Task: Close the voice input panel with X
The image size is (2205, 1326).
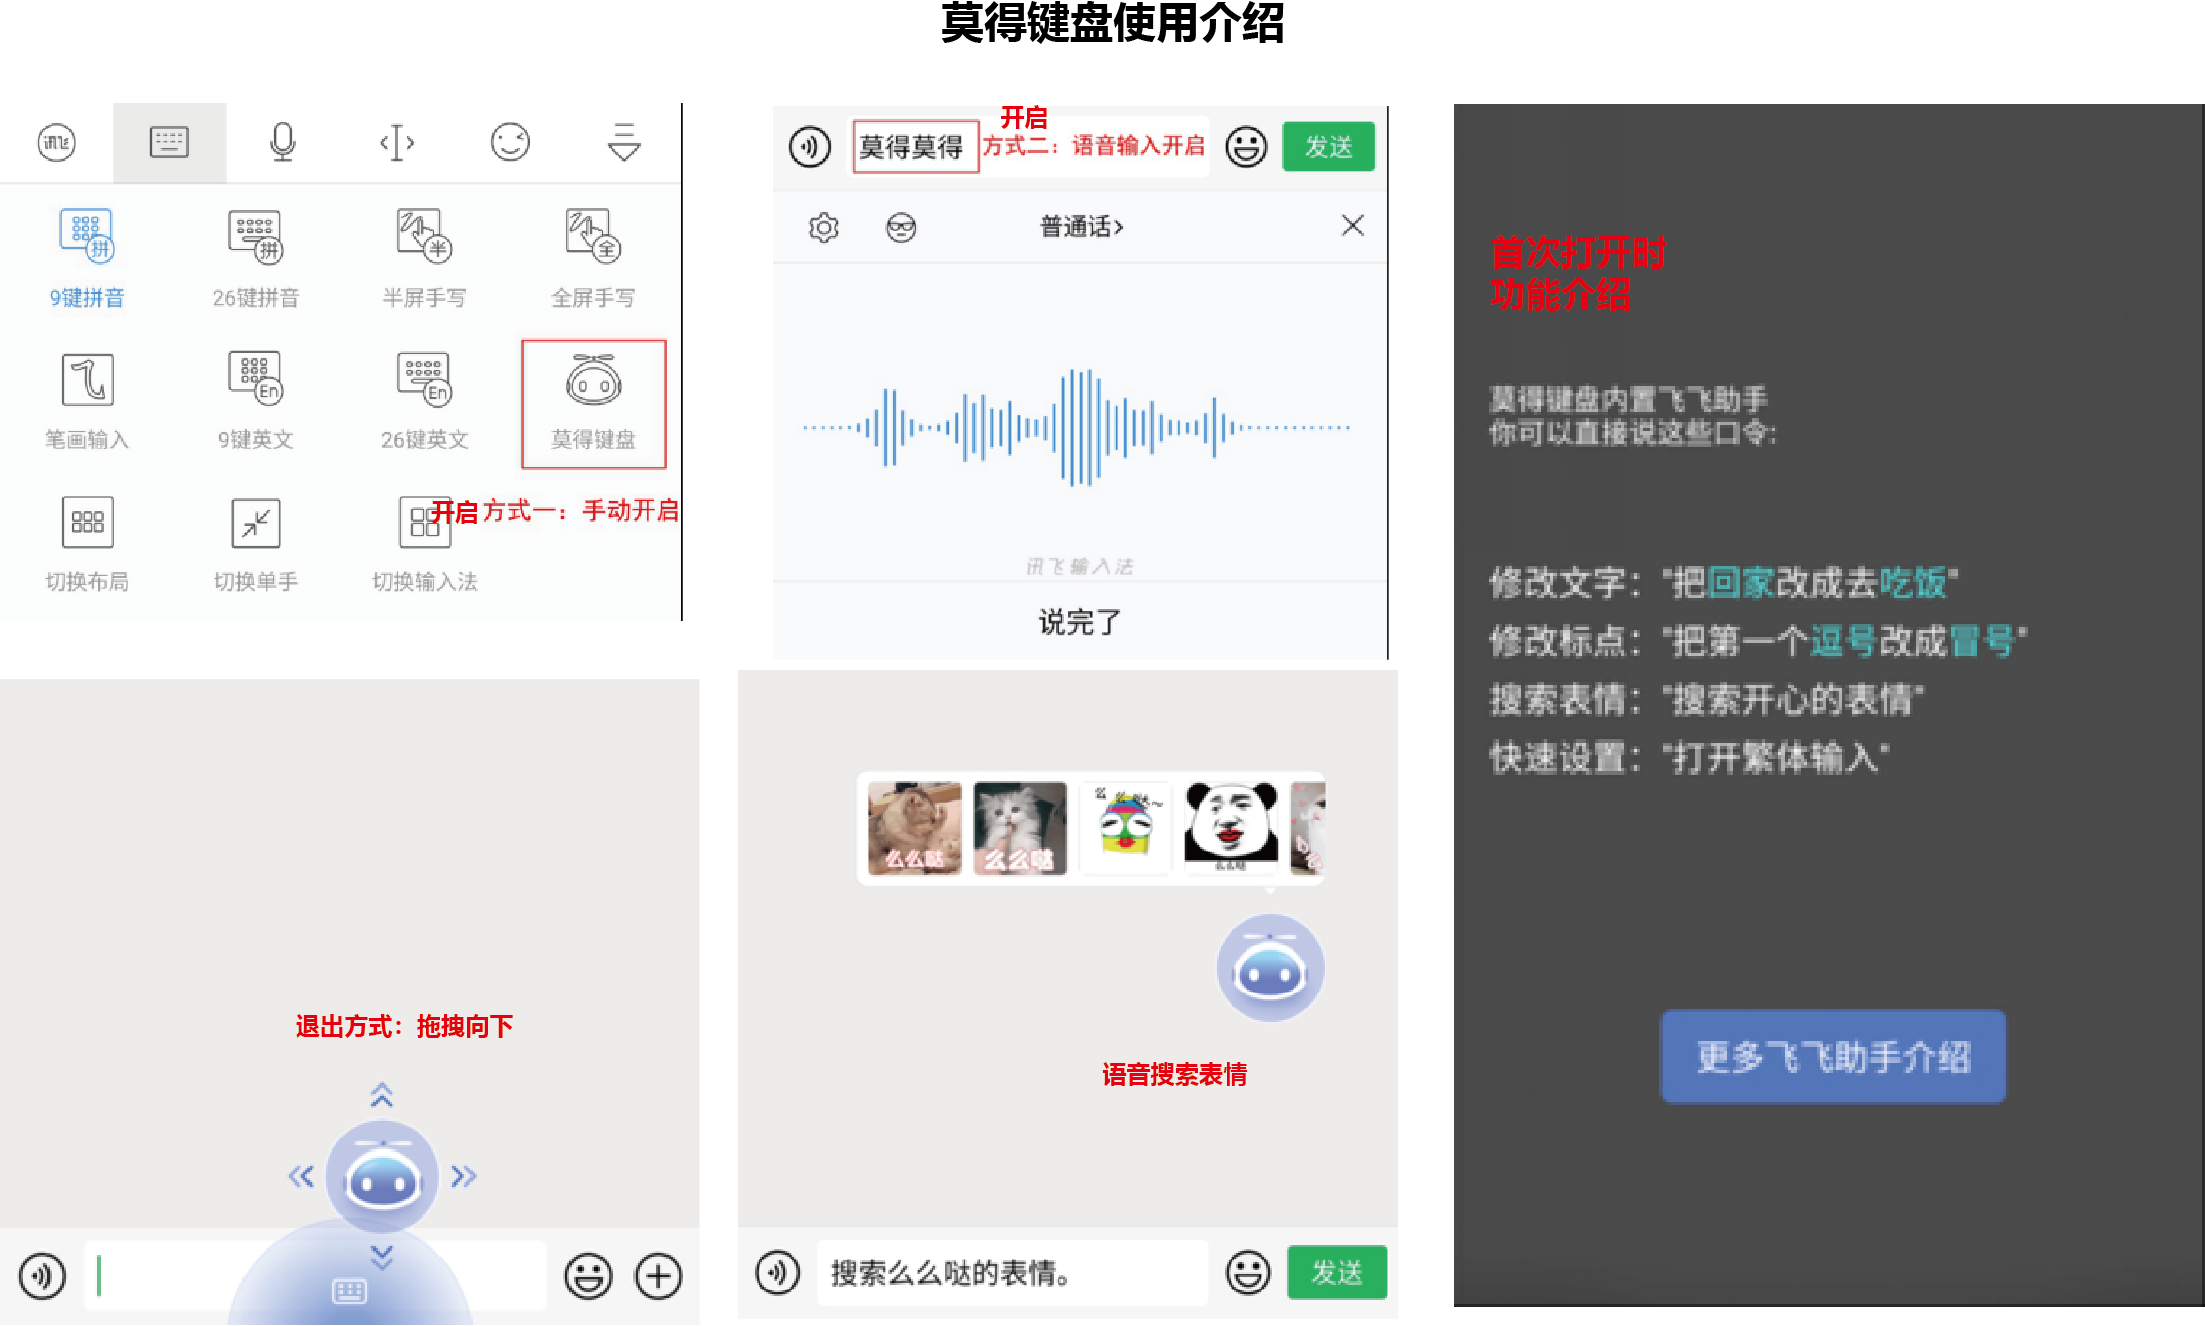Action: (1353, 226)
